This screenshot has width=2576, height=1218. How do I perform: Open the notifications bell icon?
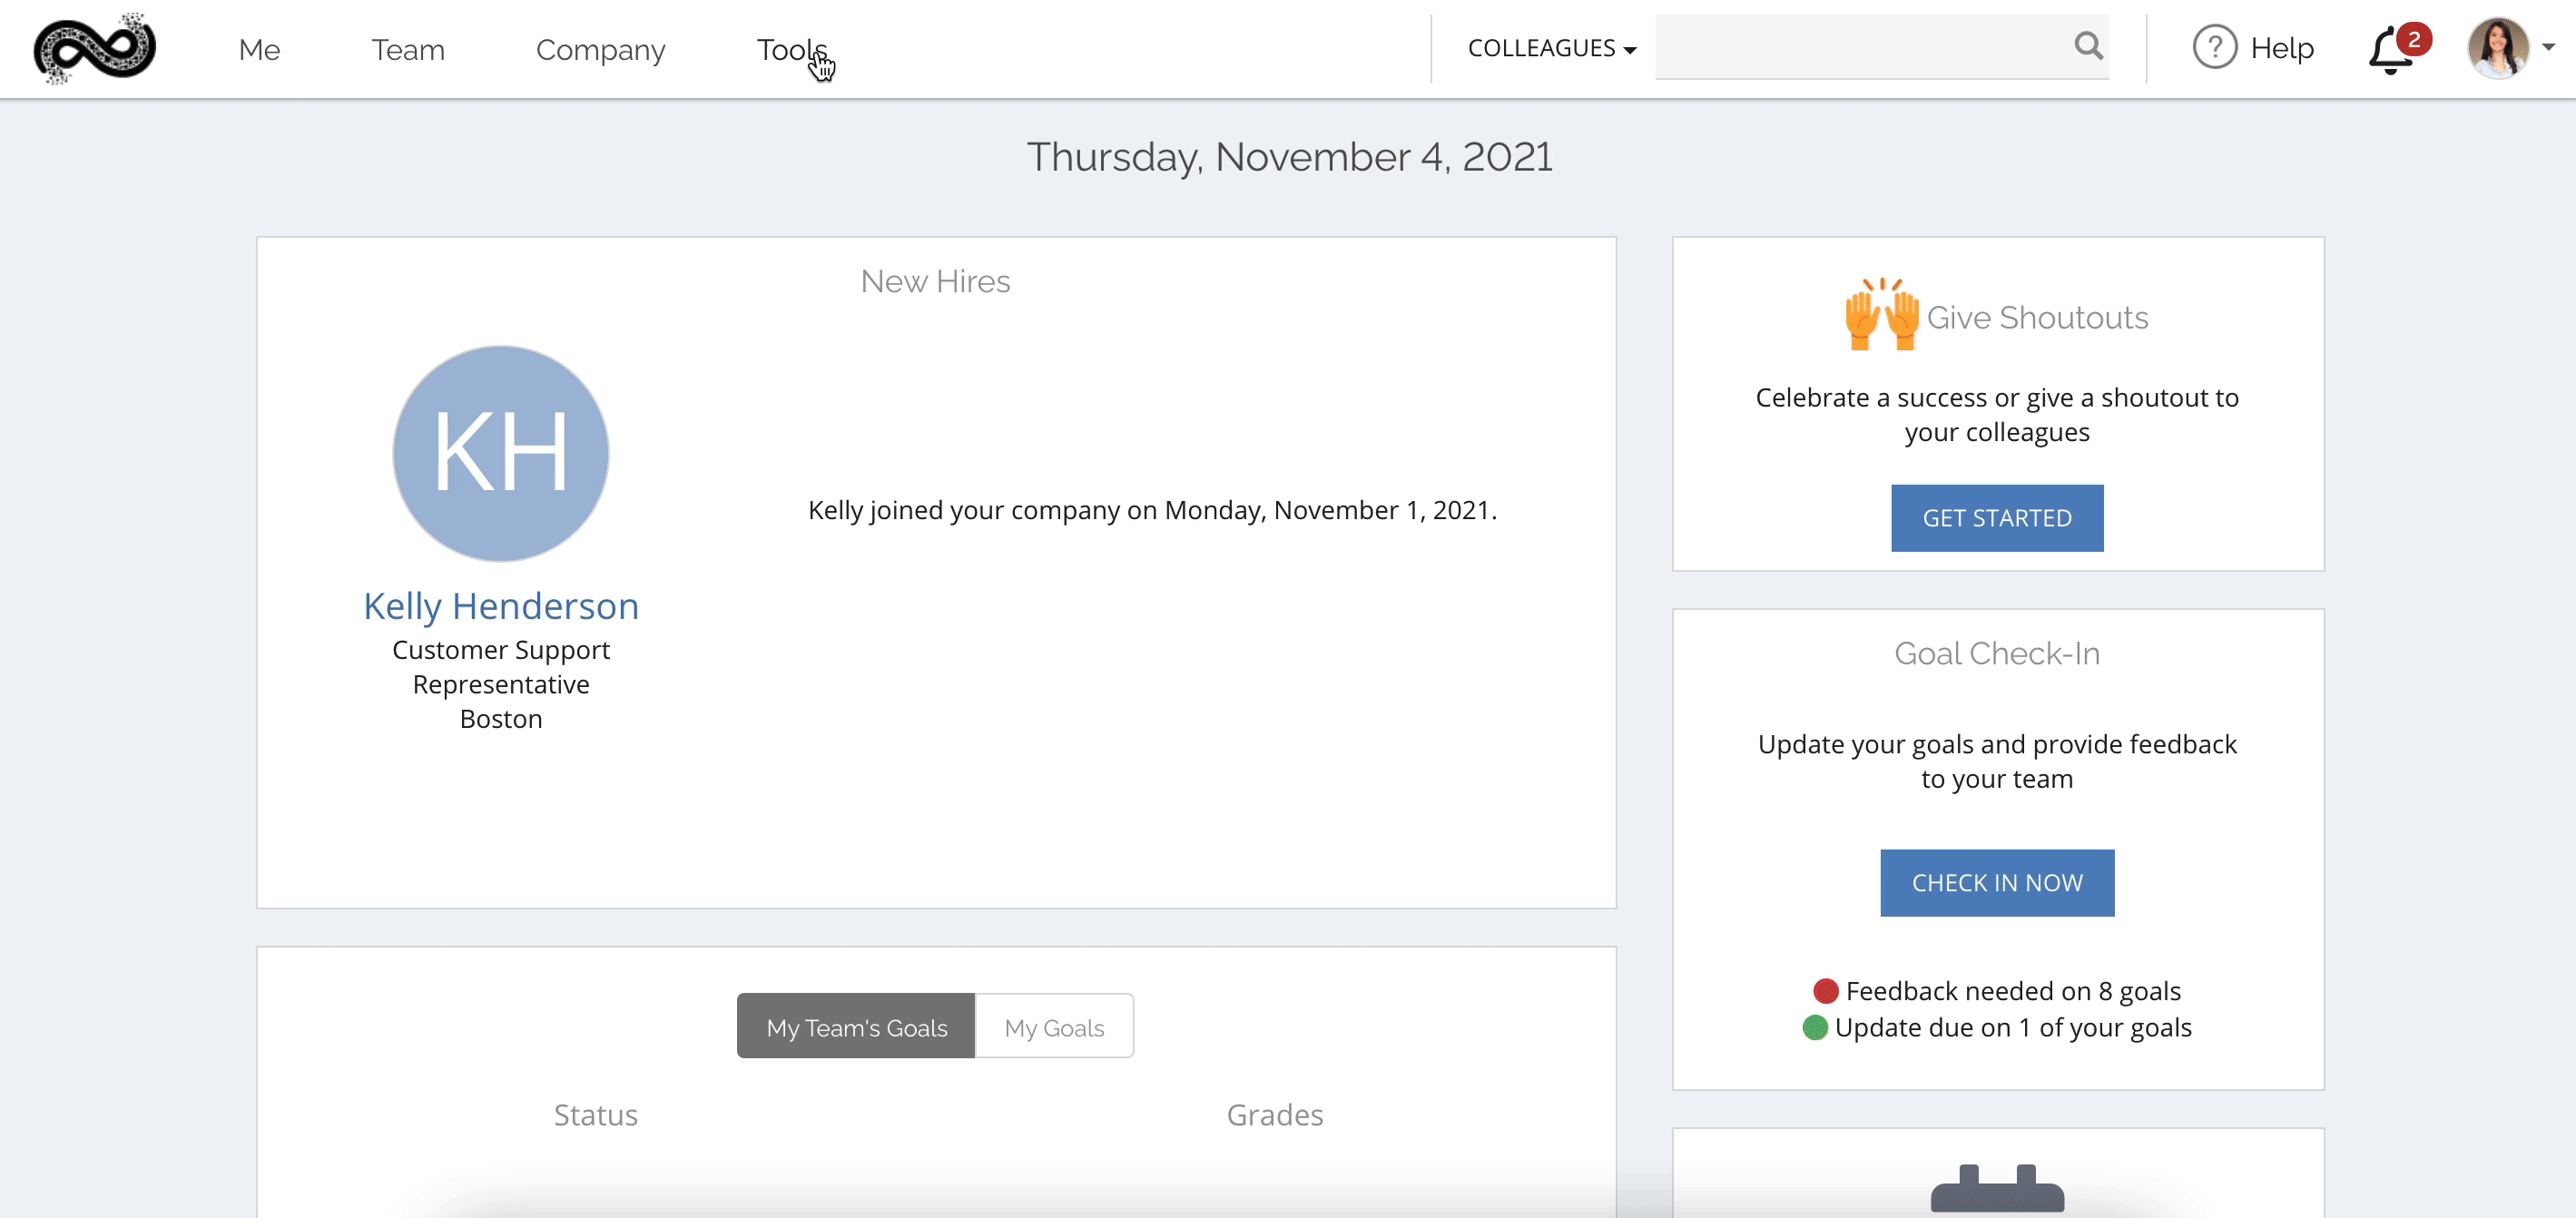[x=2393, y=50]
